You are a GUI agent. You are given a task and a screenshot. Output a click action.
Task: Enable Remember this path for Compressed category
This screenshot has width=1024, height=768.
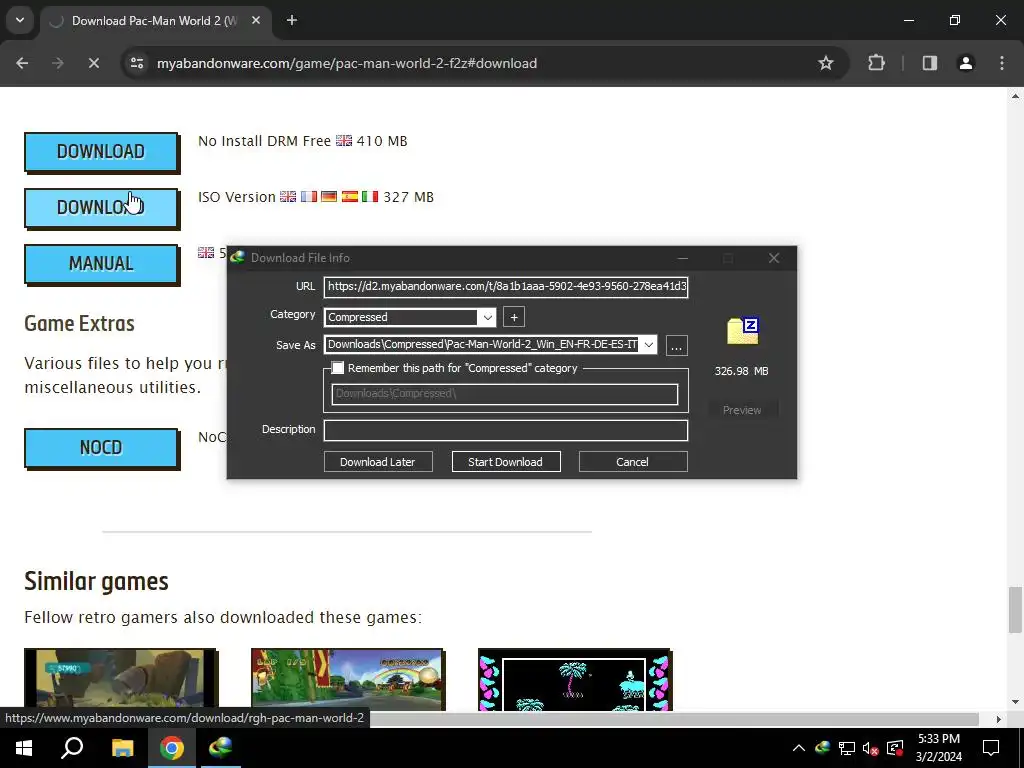(x=338, y=368)
